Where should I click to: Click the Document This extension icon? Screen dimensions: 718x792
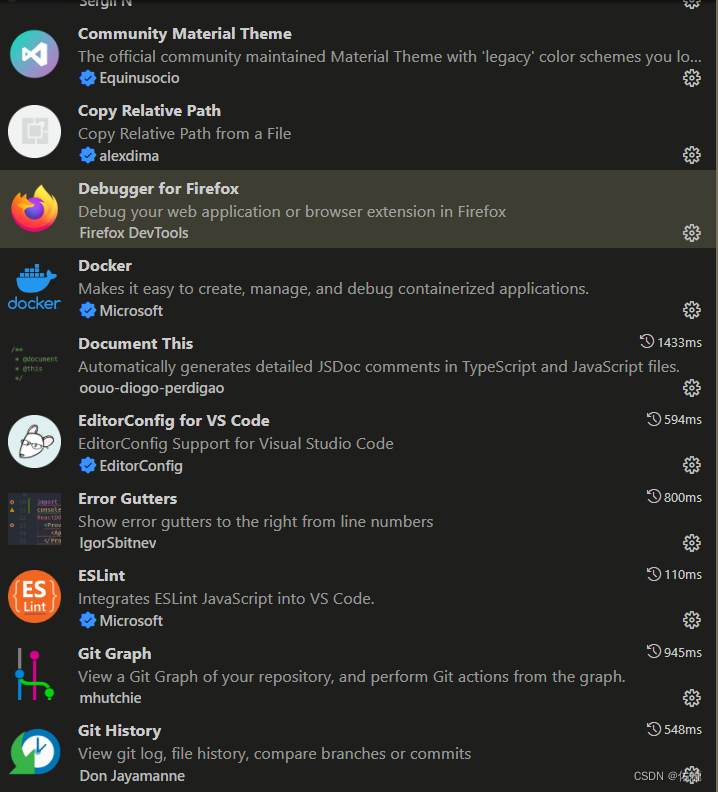34,364
